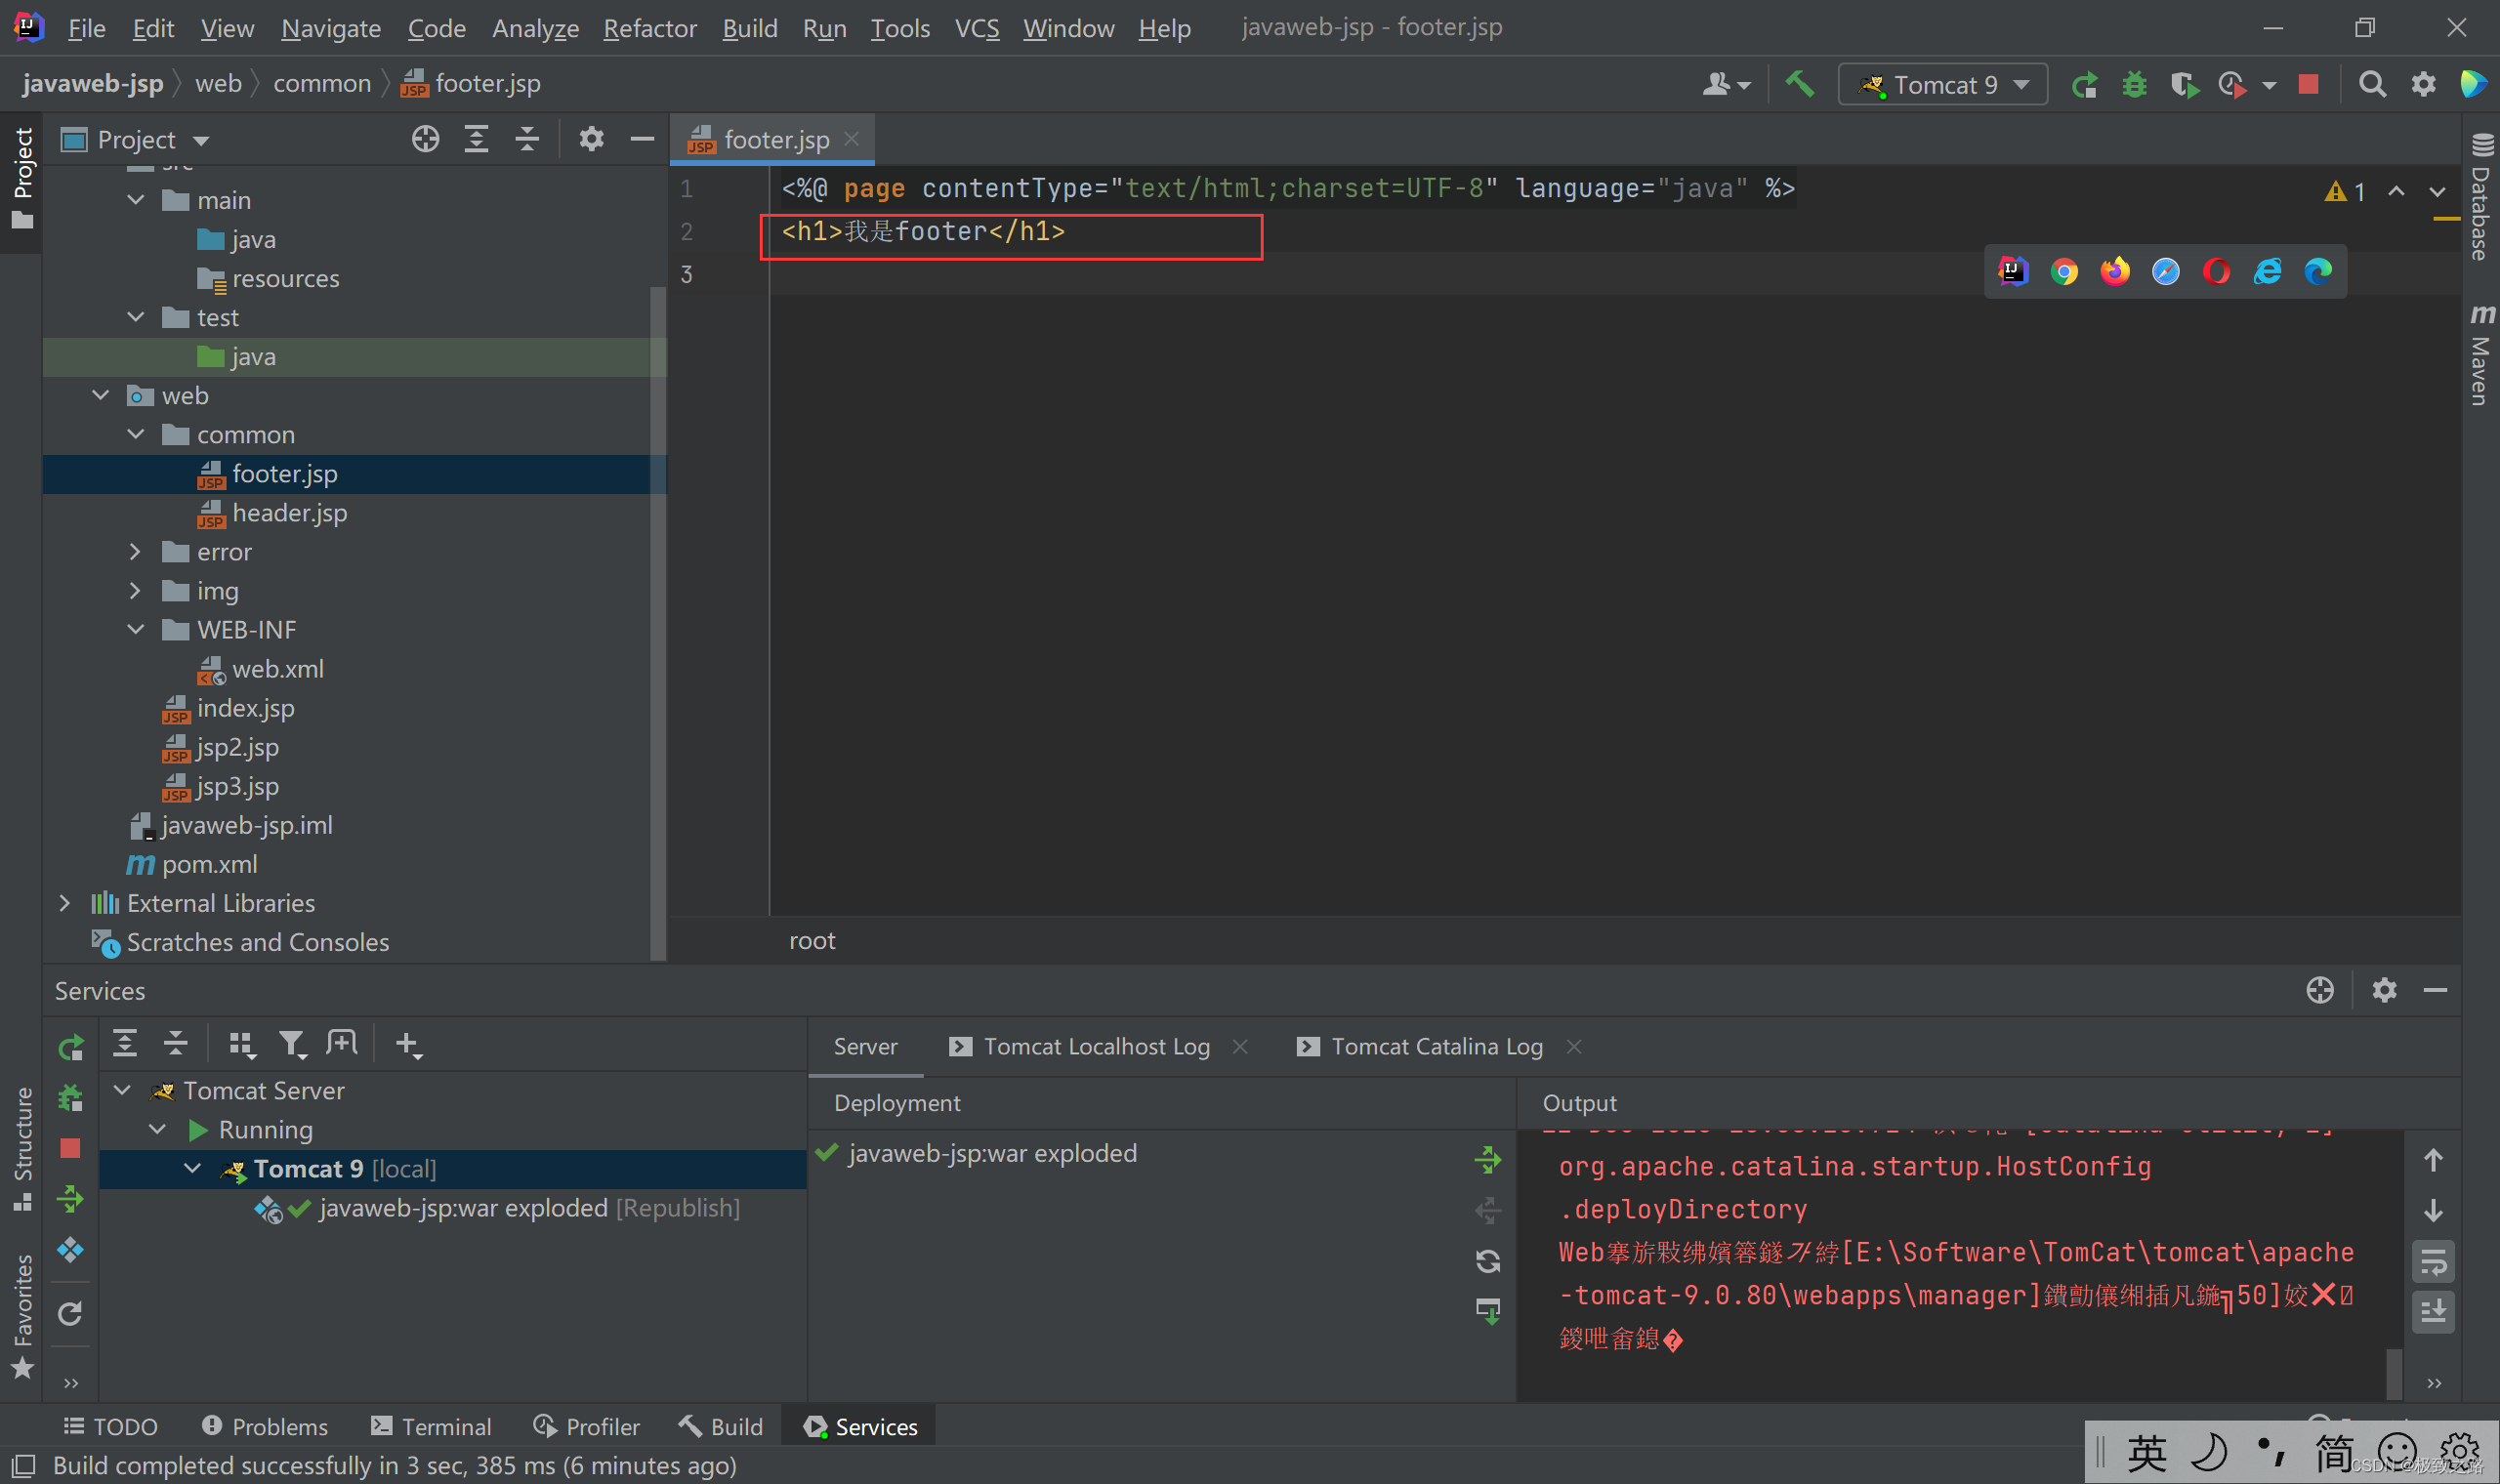Expand the error folder
Image resolution: width=2500 pixels, height=1484 pixels.
(136, 551)
